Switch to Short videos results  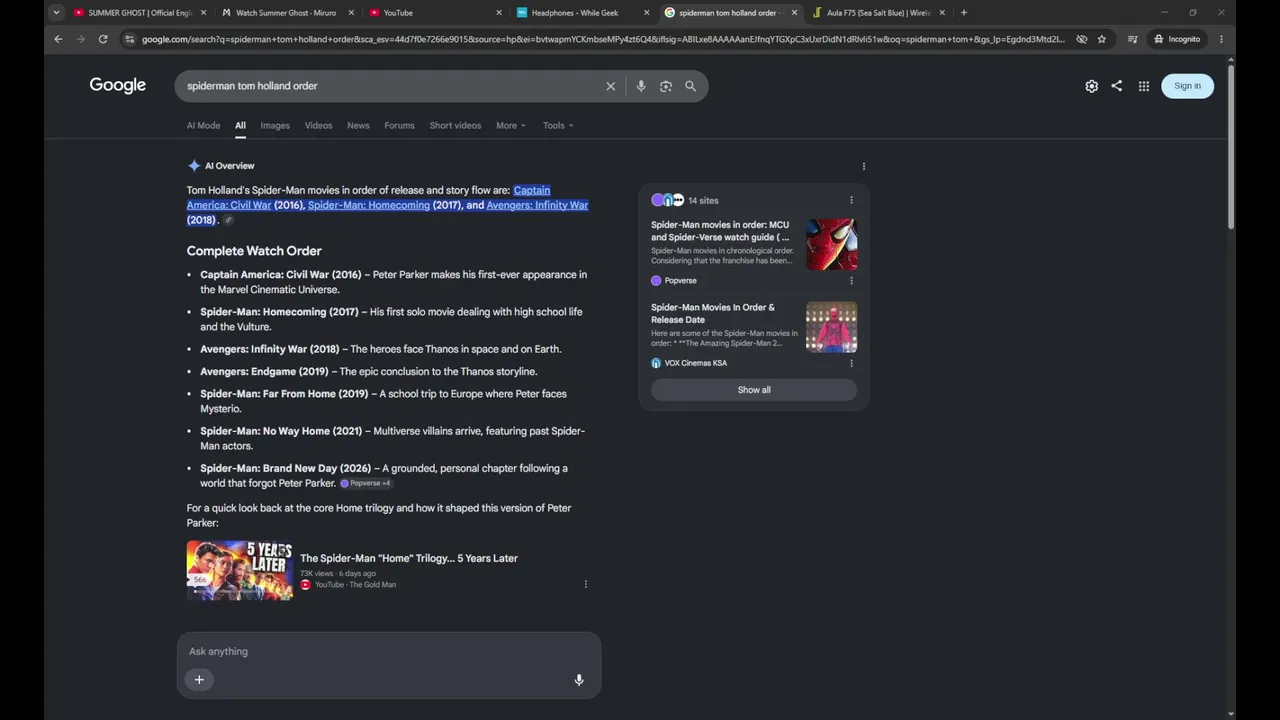tap(455, 125)
